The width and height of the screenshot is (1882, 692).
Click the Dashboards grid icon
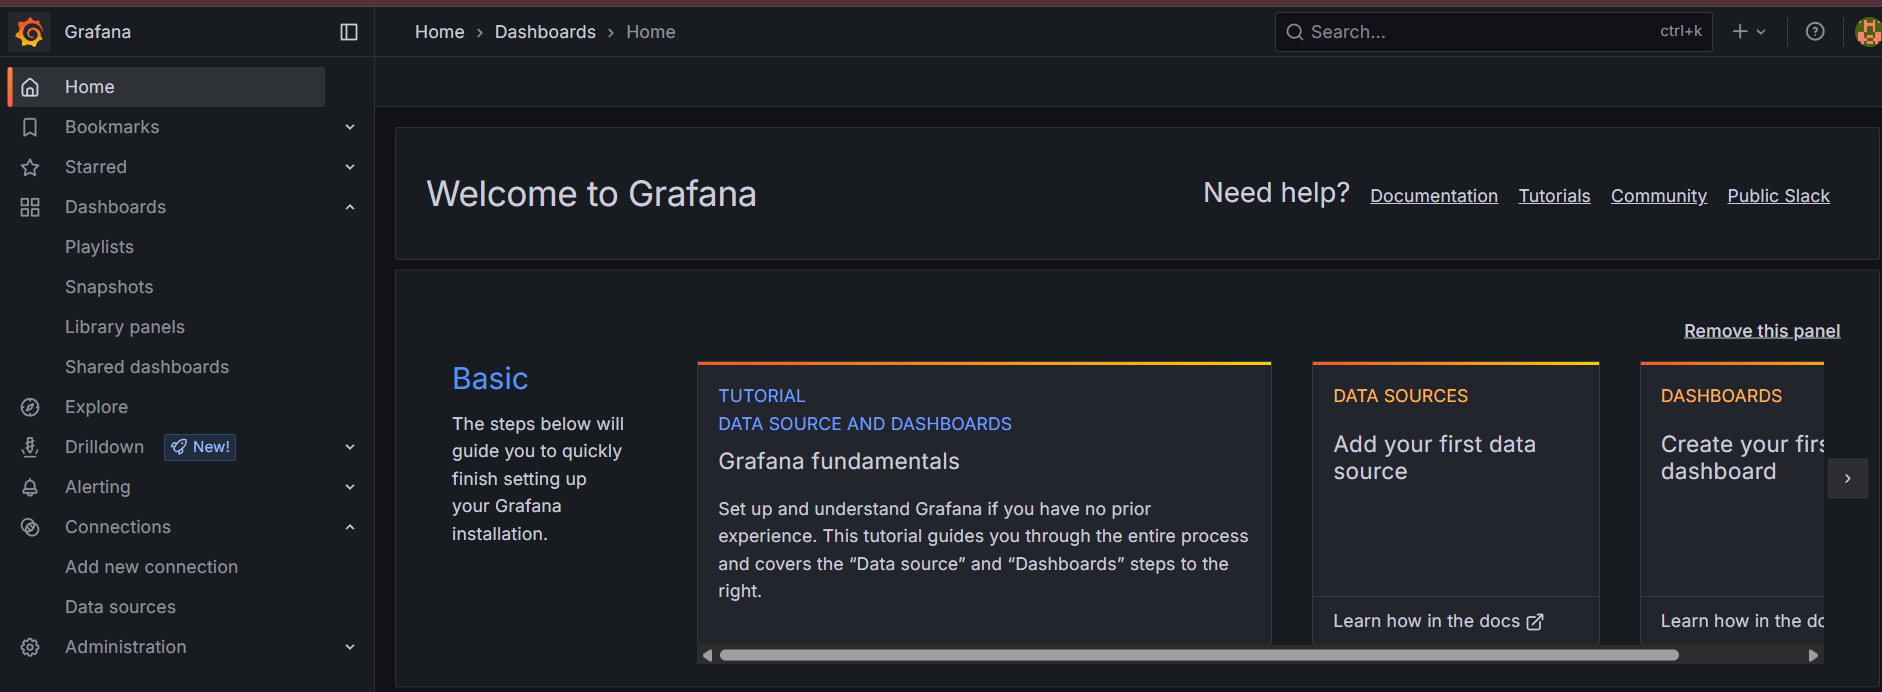coord(30,207)
